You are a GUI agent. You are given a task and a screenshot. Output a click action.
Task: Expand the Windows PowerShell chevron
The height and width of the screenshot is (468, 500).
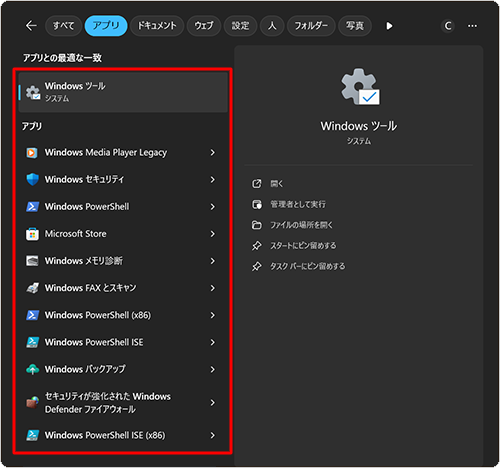[x=213, y=207]
